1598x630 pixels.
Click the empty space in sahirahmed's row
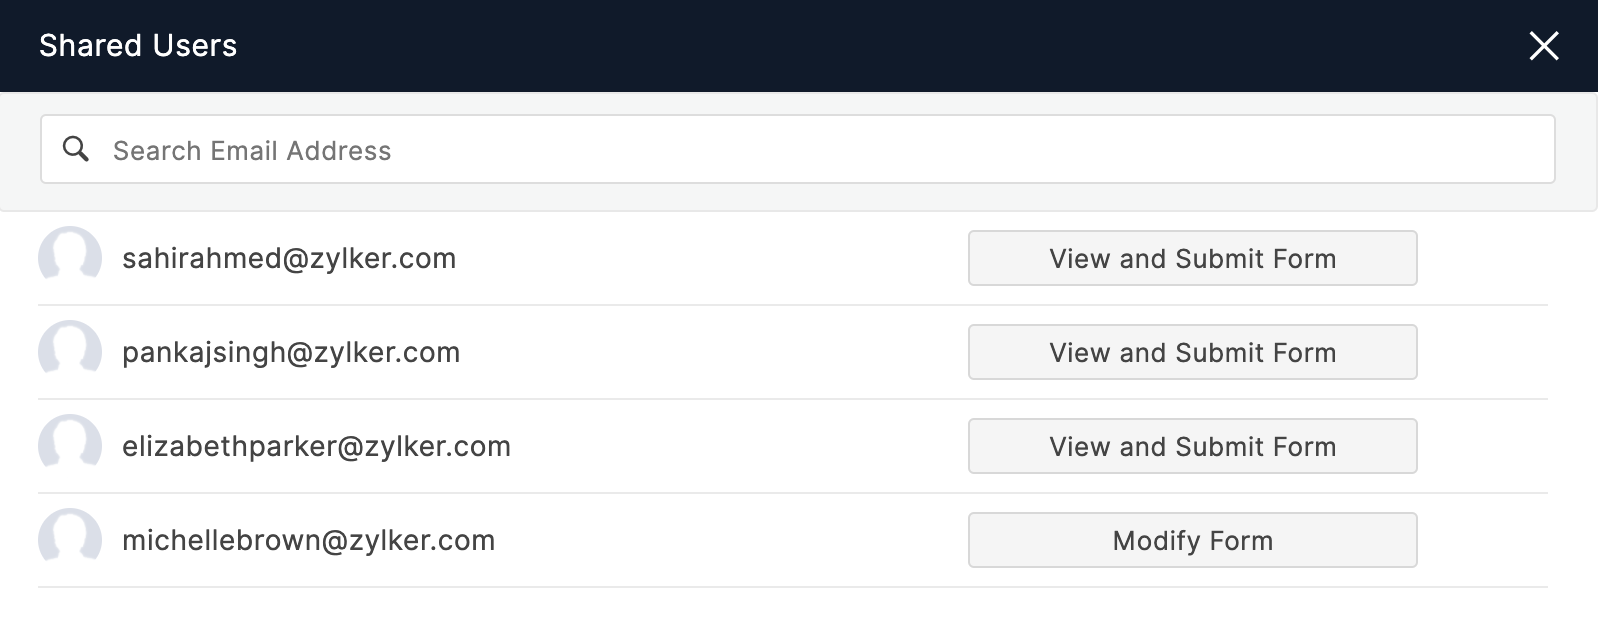coord(712,258)
